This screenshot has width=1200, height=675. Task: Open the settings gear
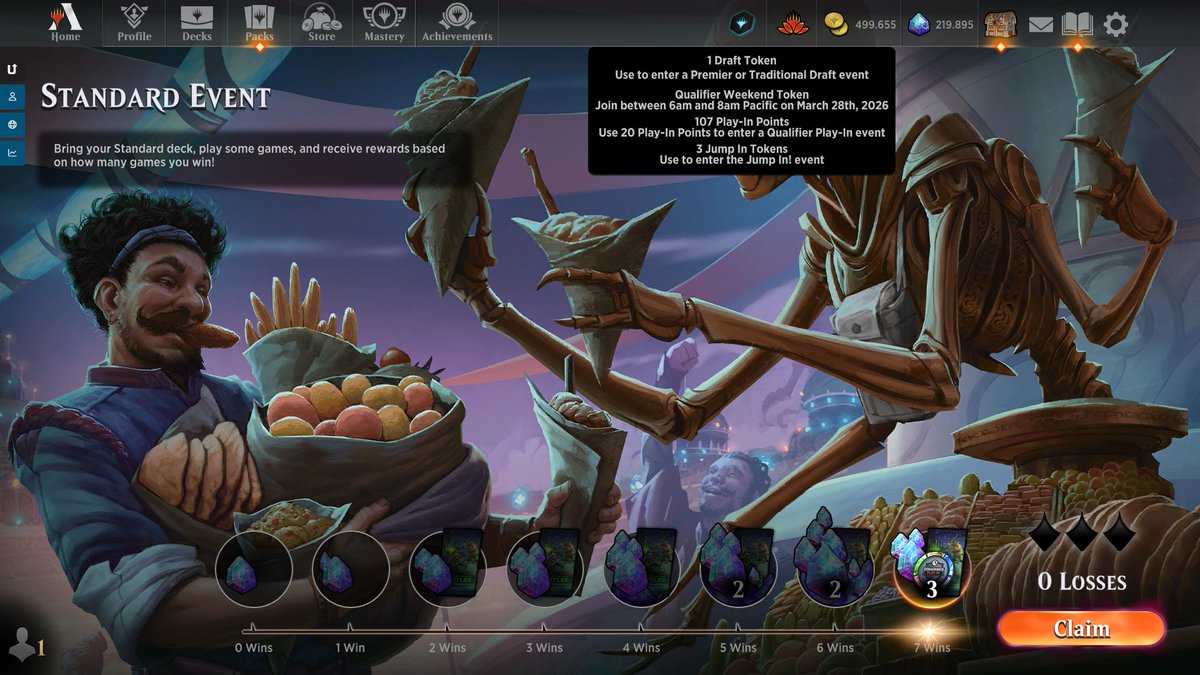1116,24
